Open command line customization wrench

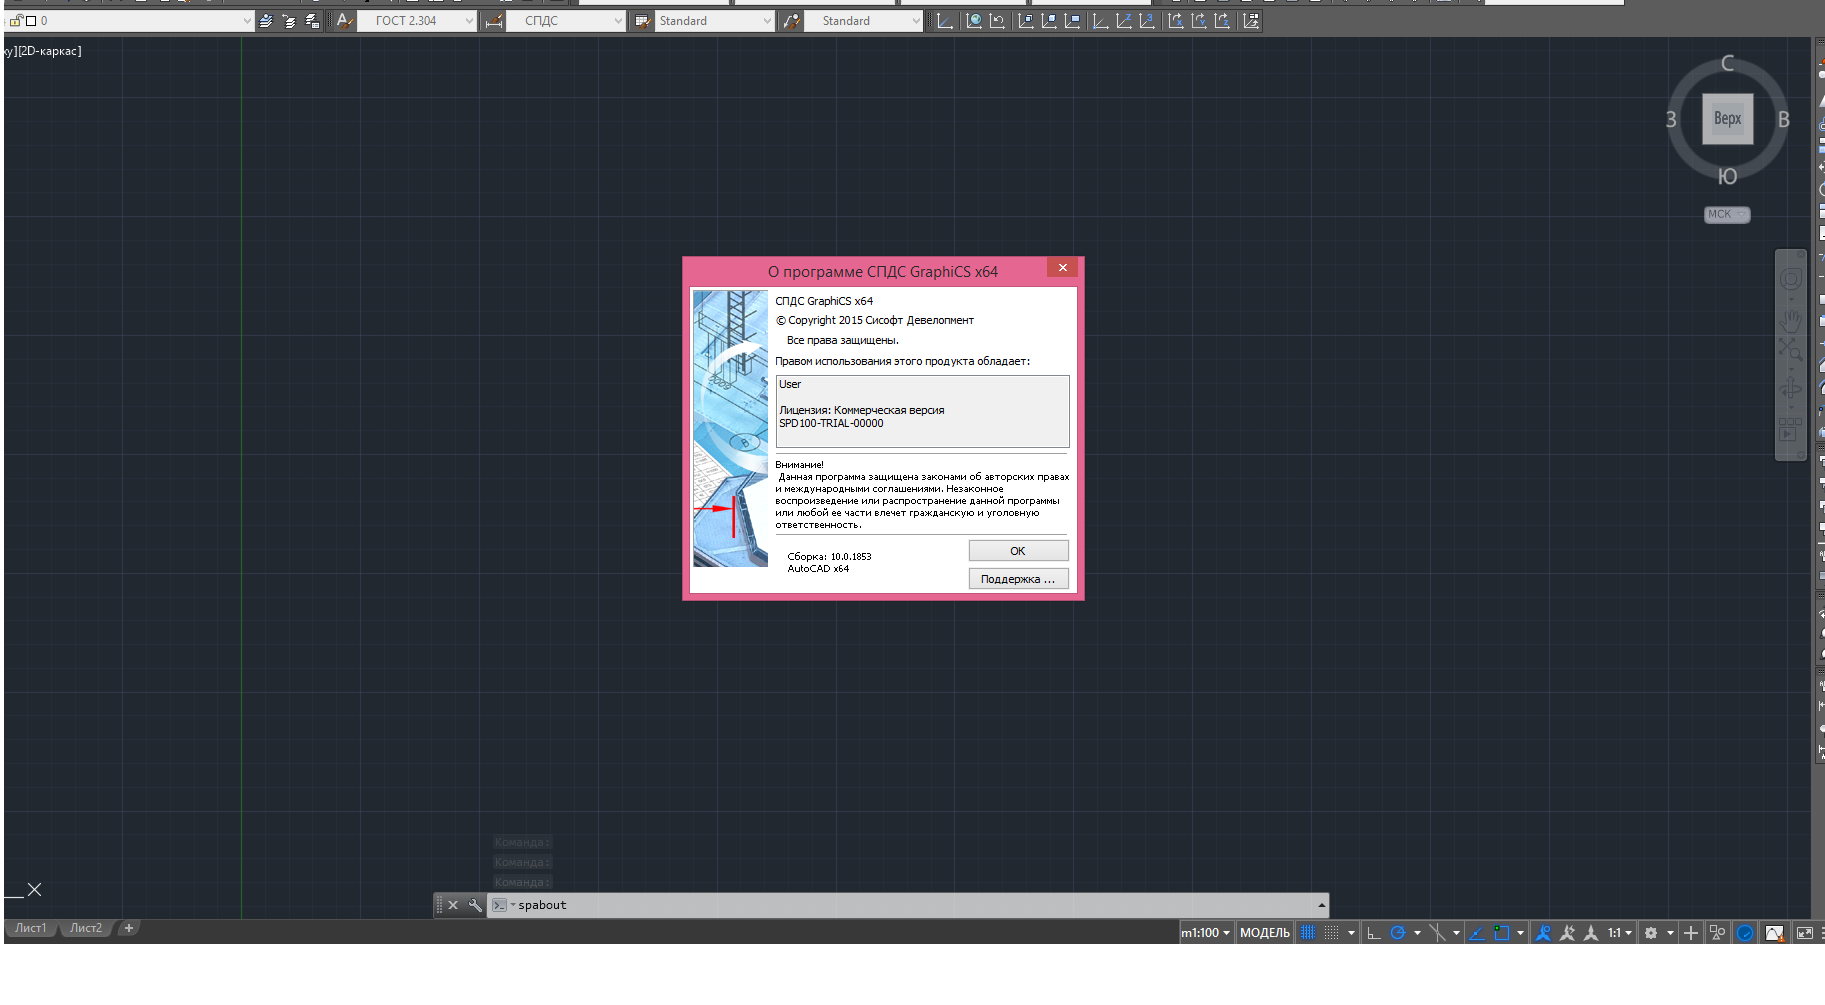click(x=475, y=905)
